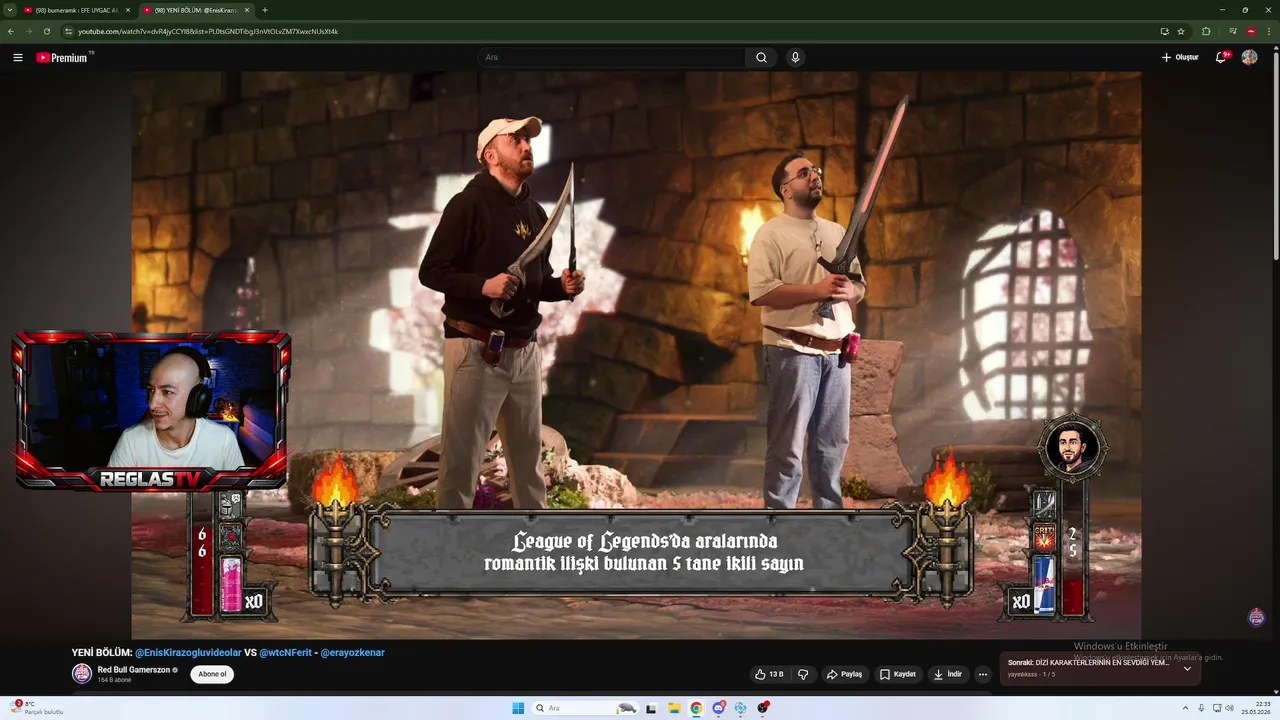Image resolution: width=1280 pixels, height=720 pixels.
Task: Open Red Bull Gamerszon channel name
Action: coord(134,670)
